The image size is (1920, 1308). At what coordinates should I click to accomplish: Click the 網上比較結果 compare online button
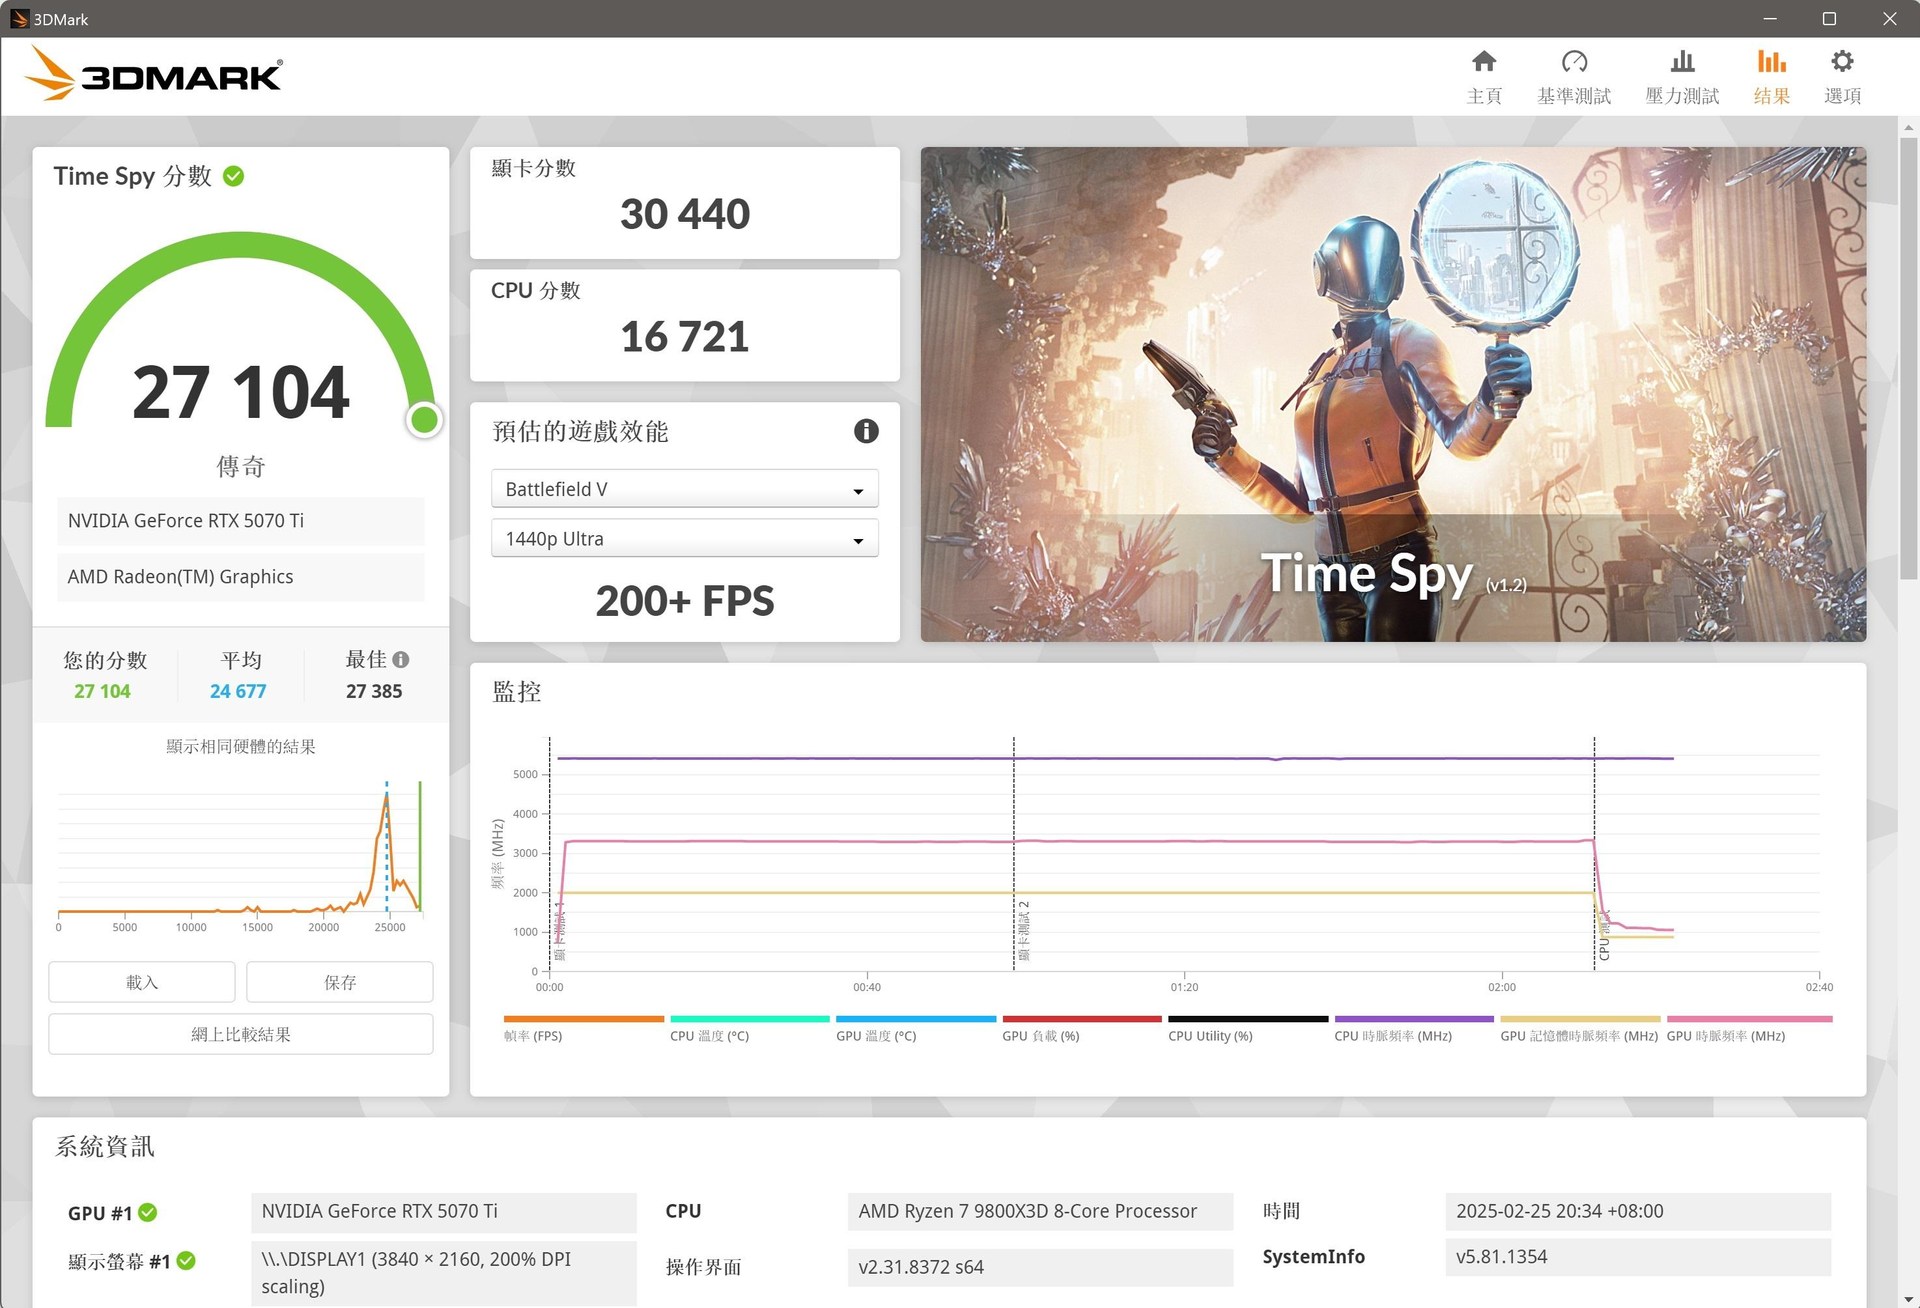point(241,1034)
